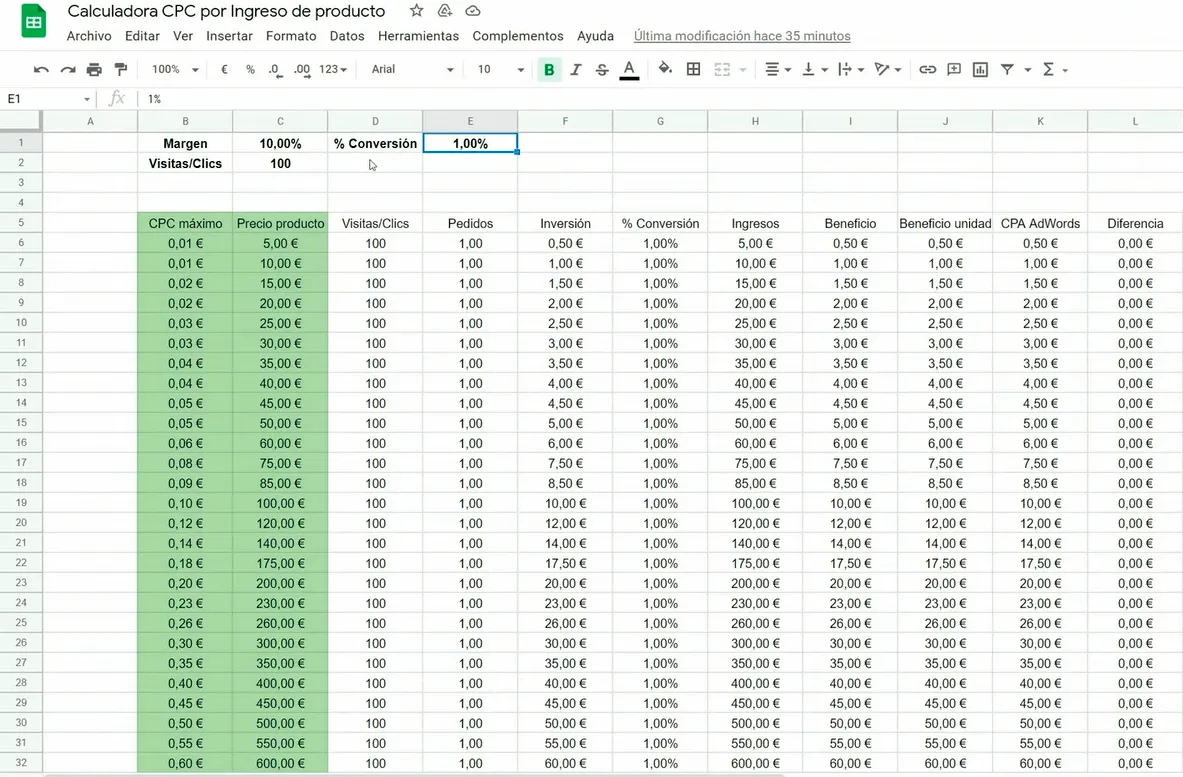The image size is (1183, 777).
Task: Open font size 10 dropdown
Action: pos(500,69)
